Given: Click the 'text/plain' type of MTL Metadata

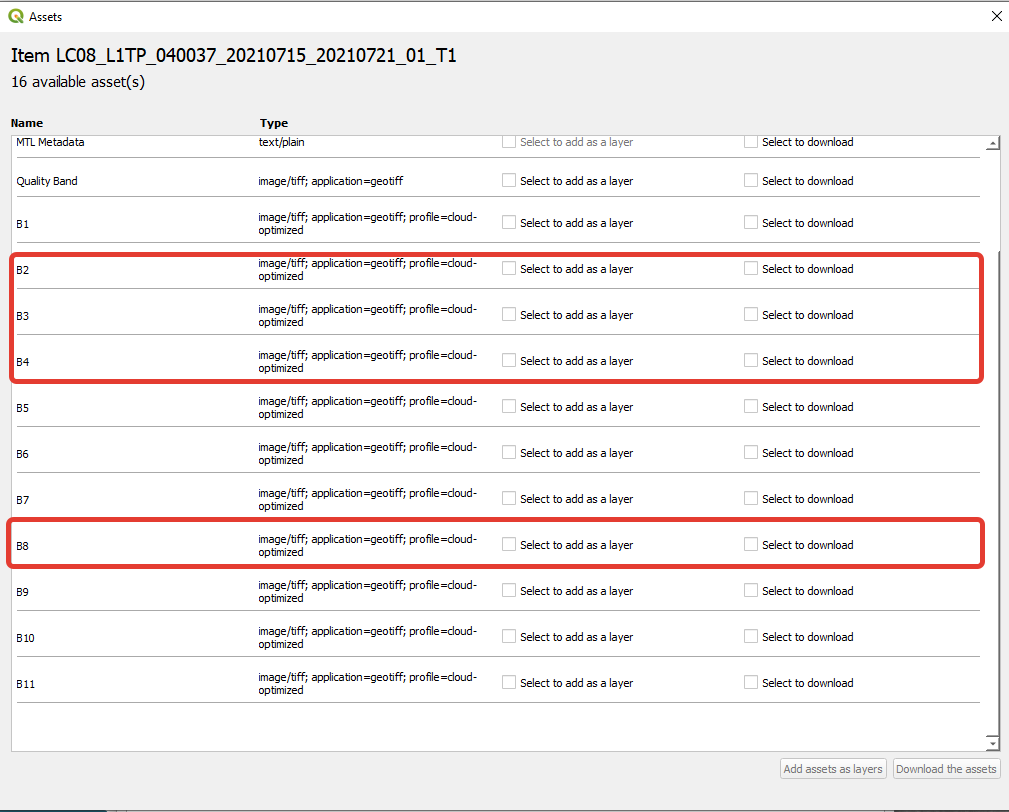Looking at the screenshot, I should (x=281, y=142).
